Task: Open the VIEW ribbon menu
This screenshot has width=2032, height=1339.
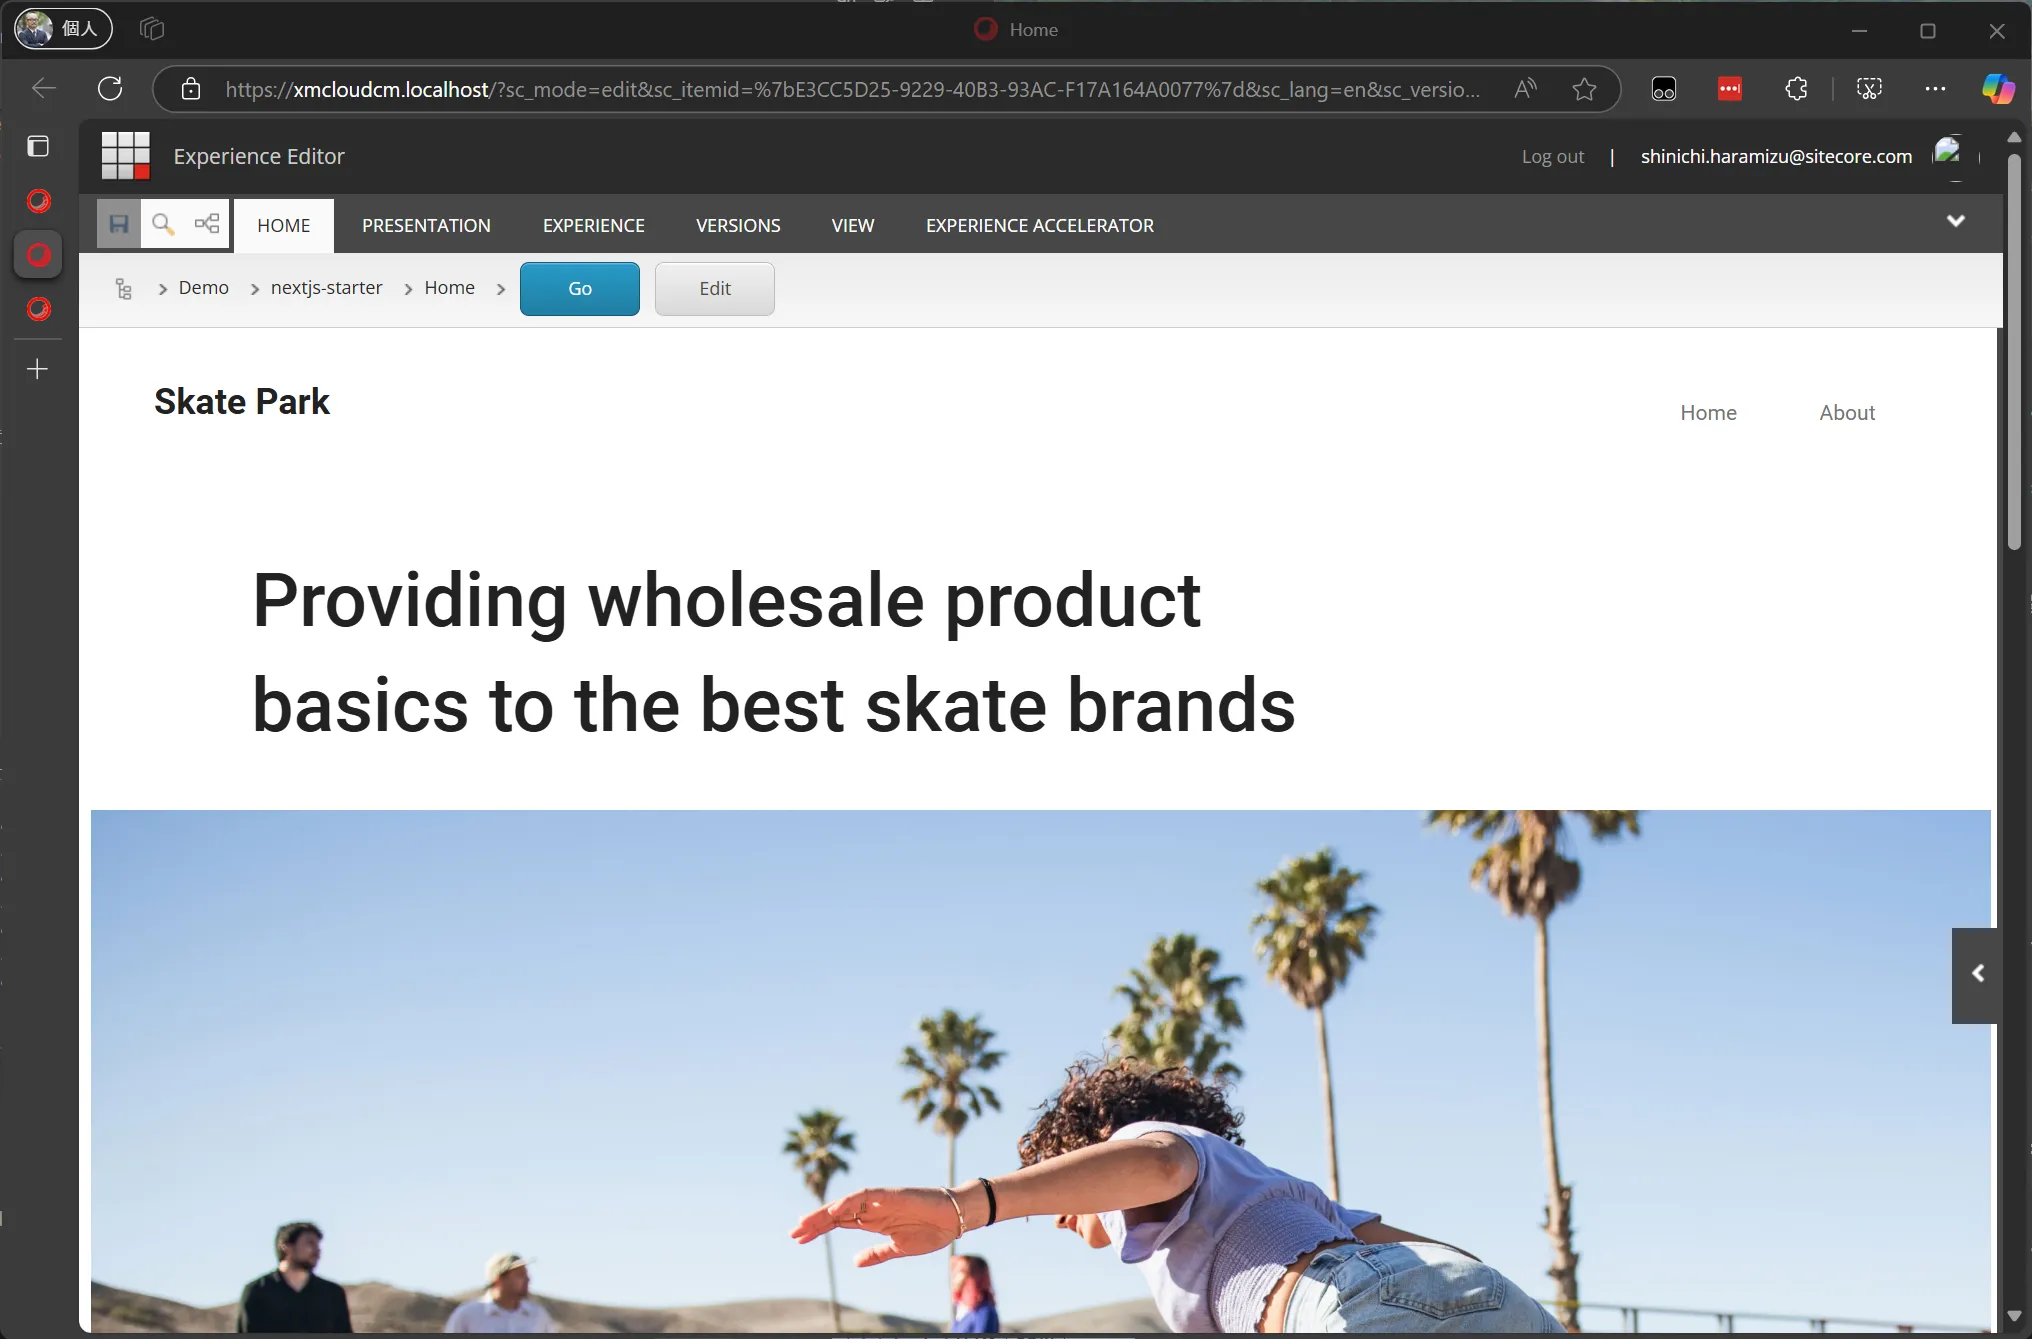Action: click(x=852, y=224)
